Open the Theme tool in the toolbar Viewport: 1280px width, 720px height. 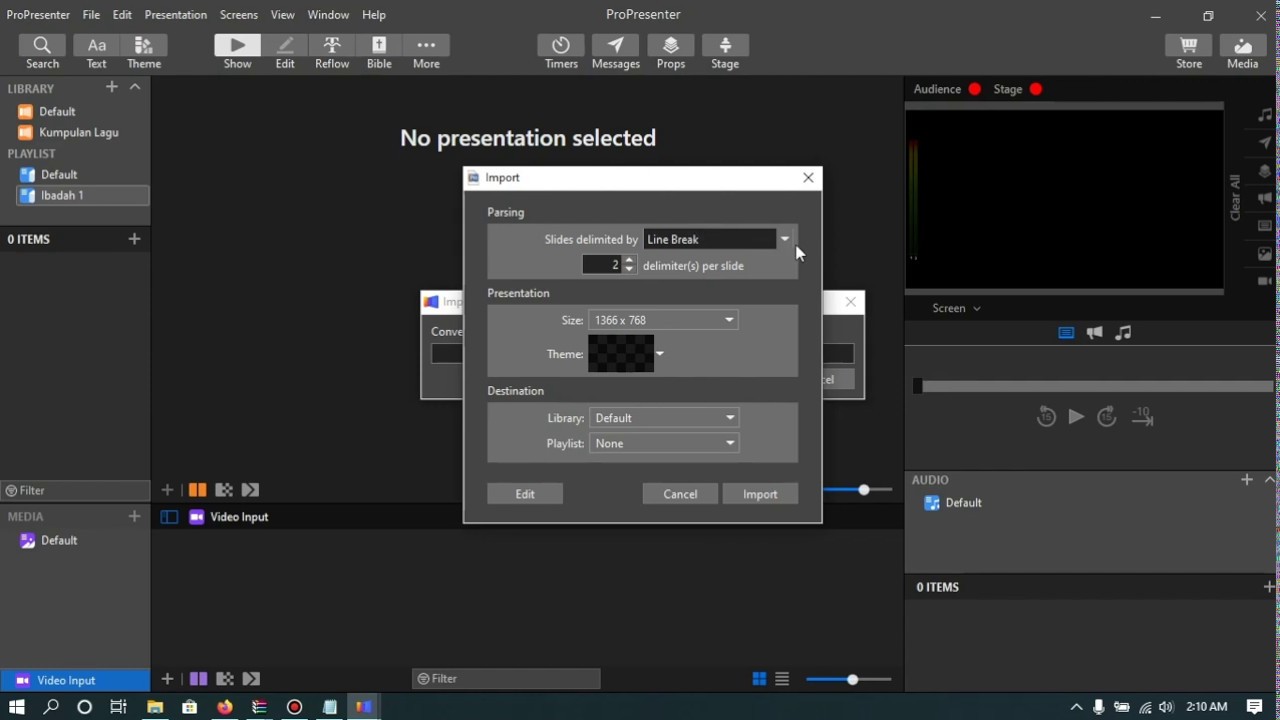coord(144,52)
